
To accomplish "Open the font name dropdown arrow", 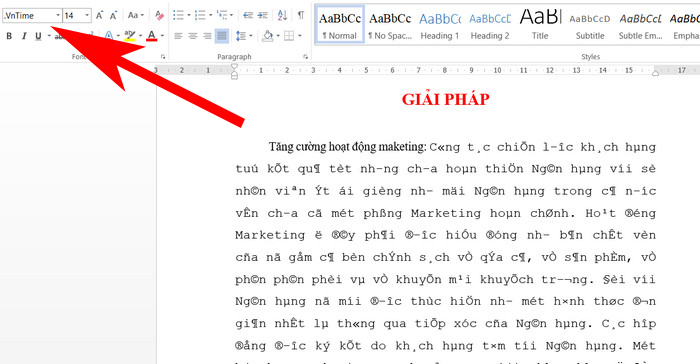I will 58,16.
